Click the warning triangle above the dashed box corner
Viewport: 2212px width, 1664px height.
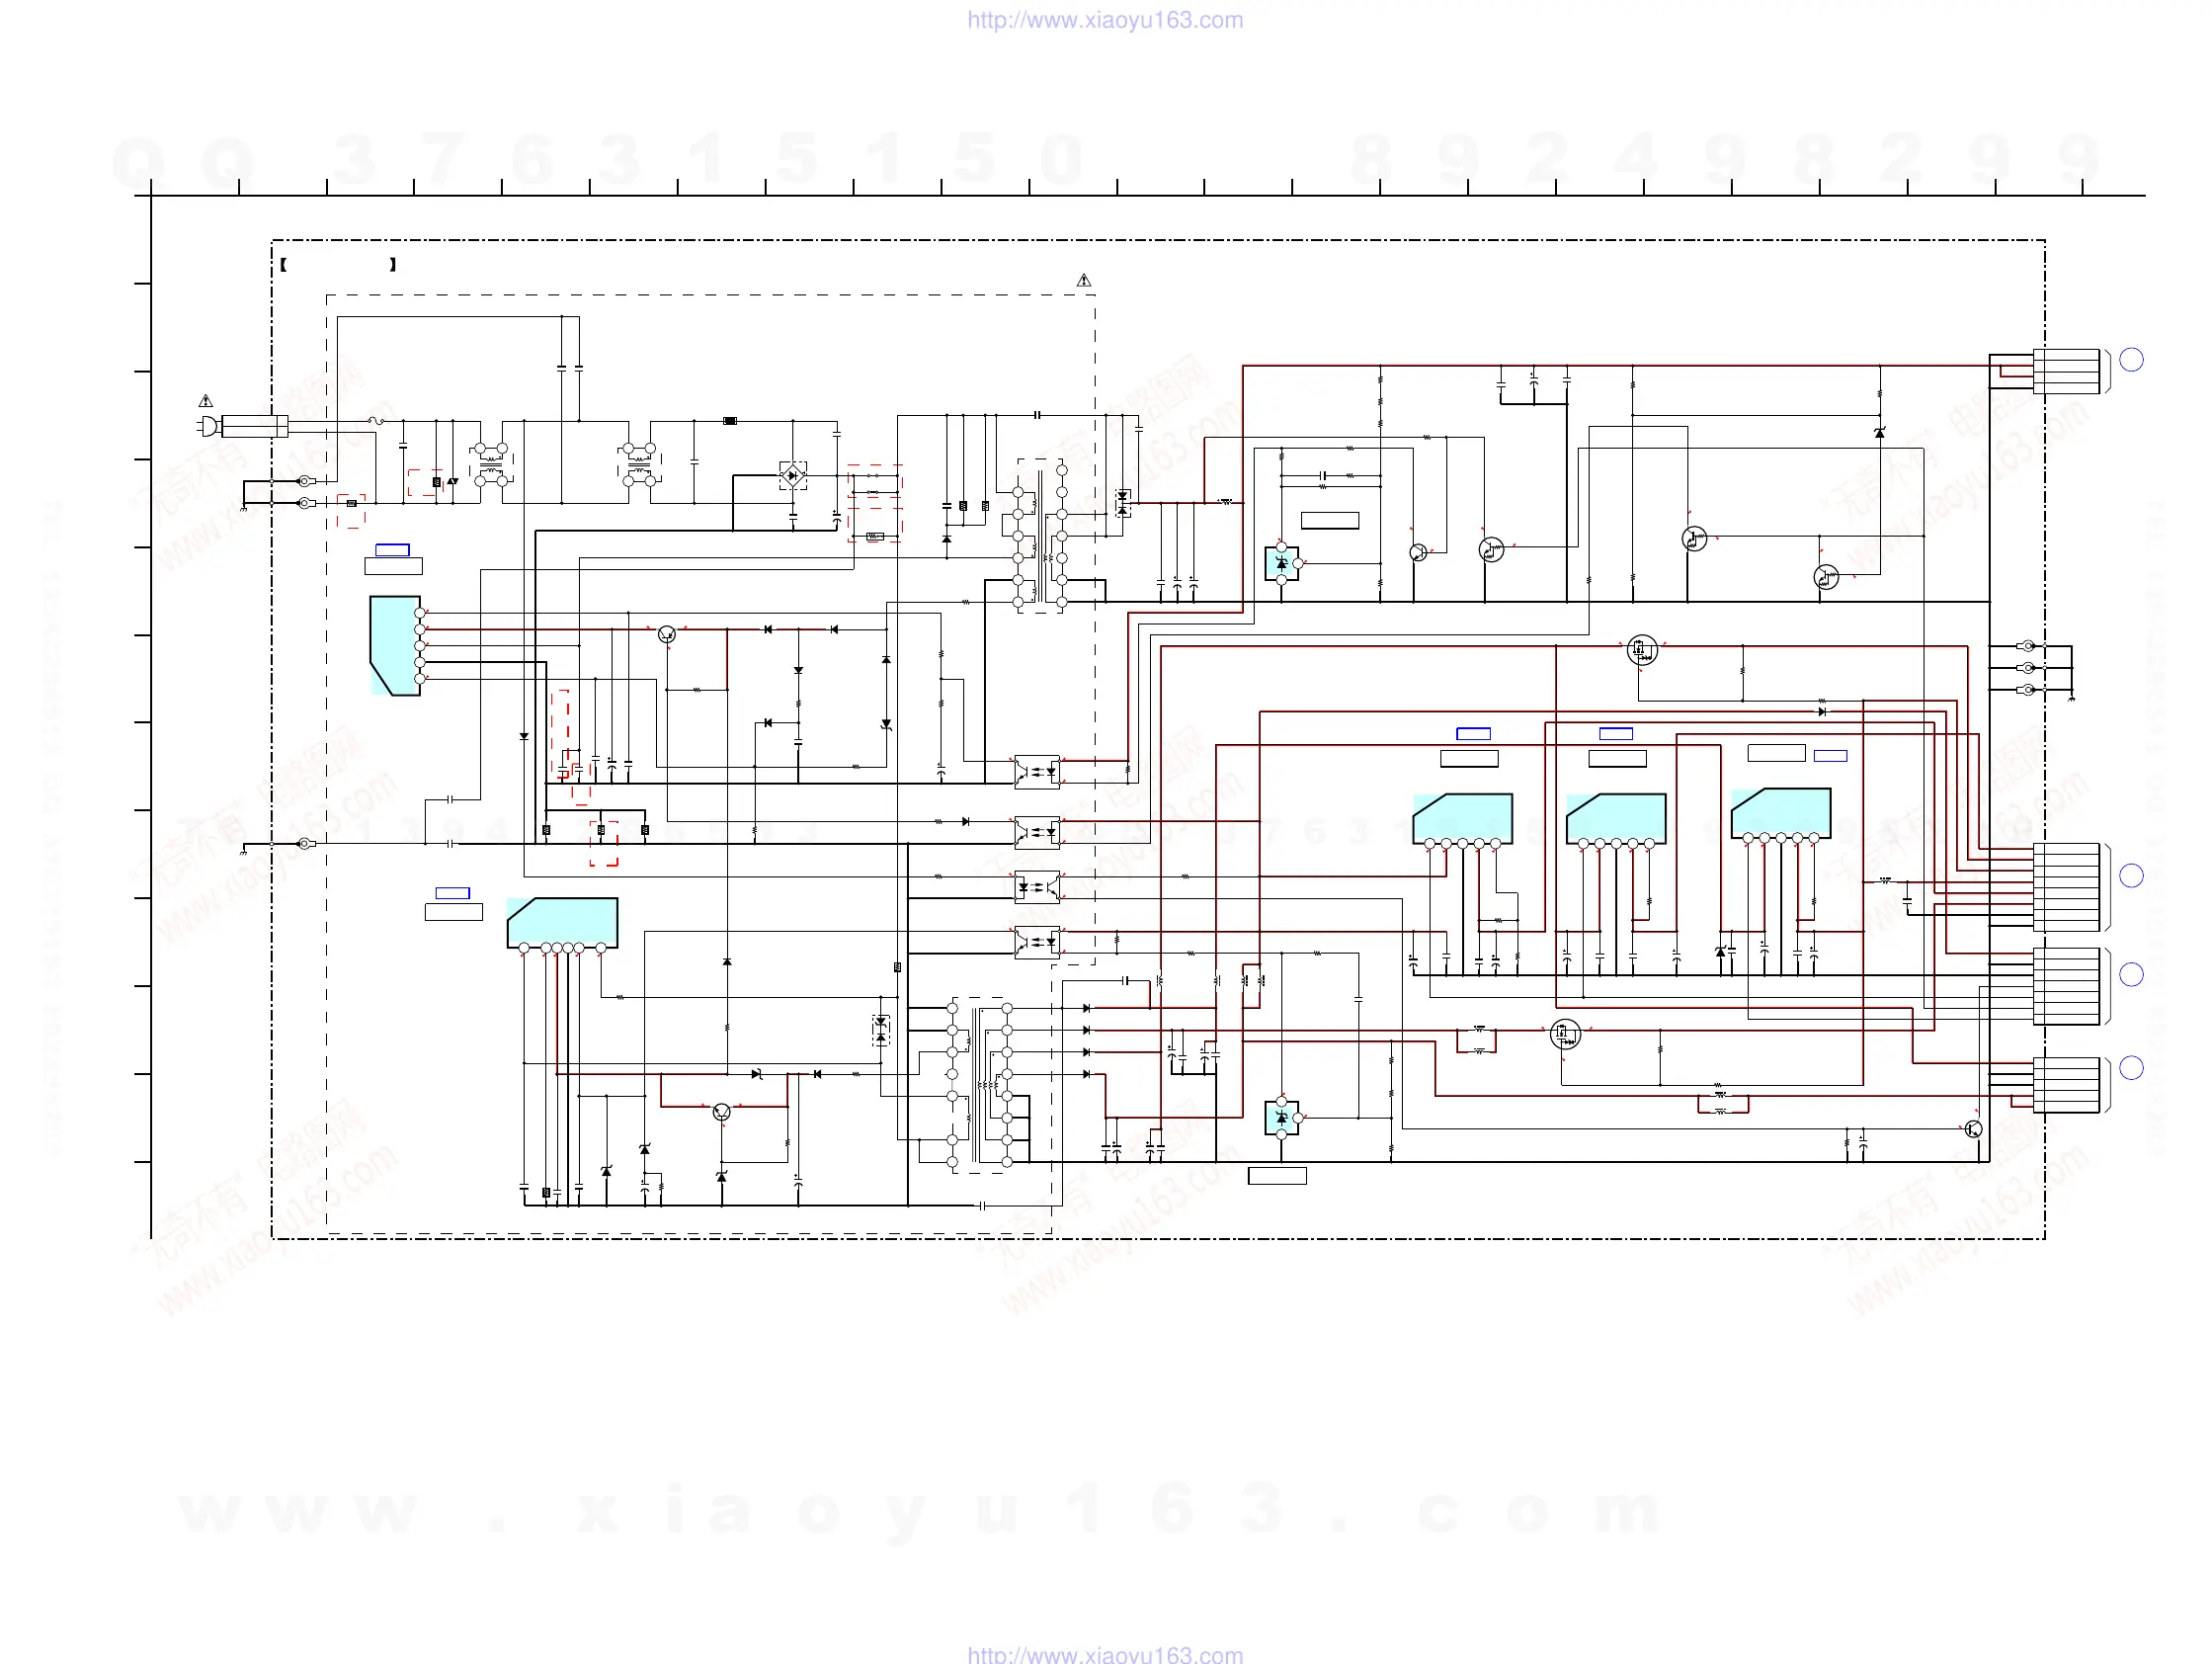point(1084,281)
